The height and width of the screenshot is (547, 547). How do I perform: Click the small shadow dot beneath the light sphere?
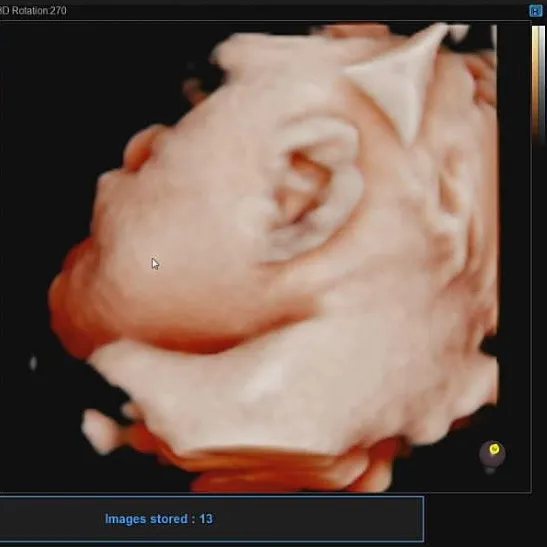[490, 471]
